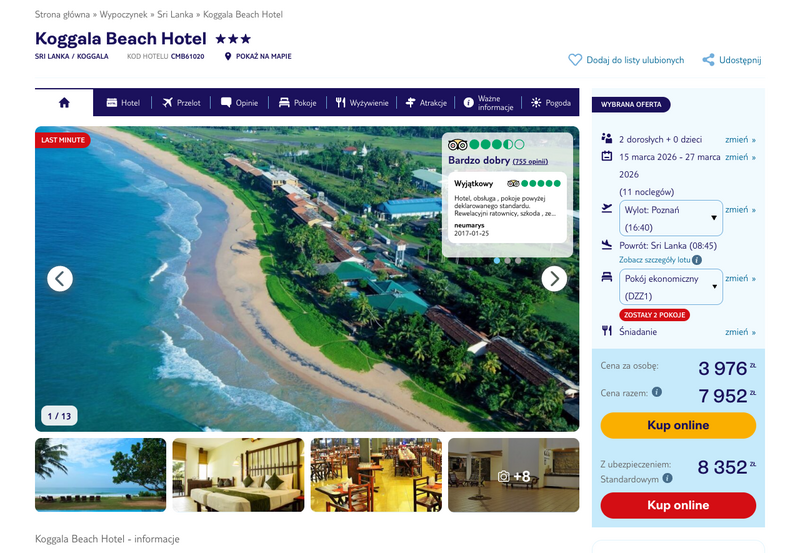
Task: Open the hotel bedroom thumbnail
Action: (x=238, y=475)
